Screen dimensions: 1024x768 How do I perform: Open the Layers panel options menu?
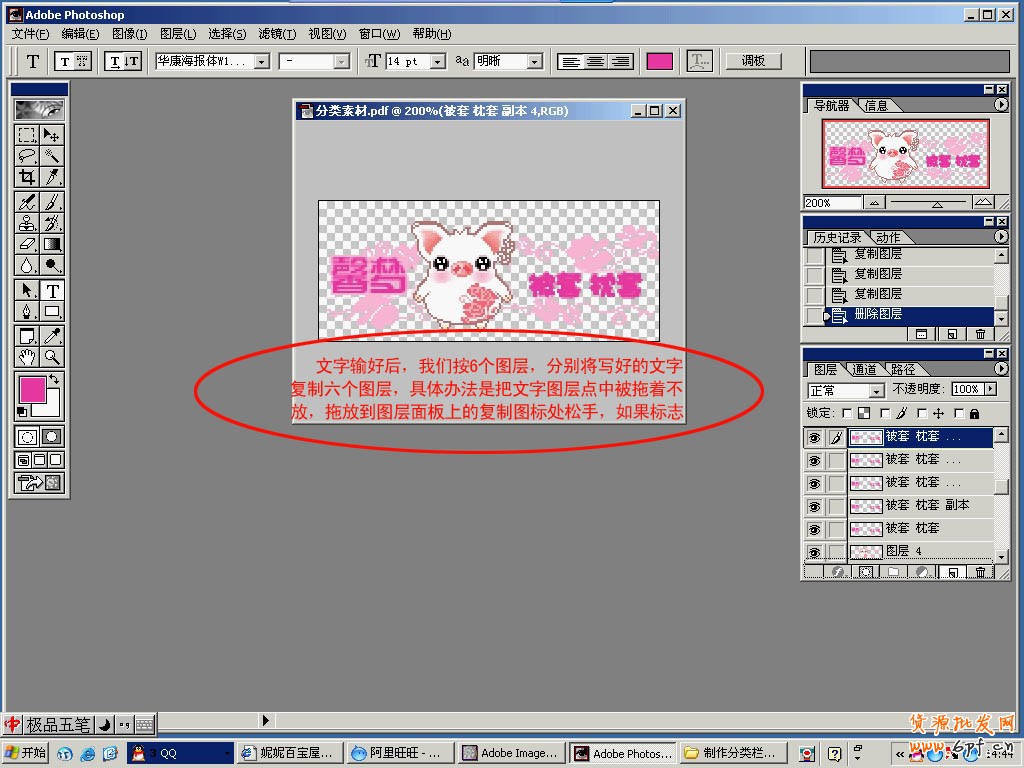1000,368
